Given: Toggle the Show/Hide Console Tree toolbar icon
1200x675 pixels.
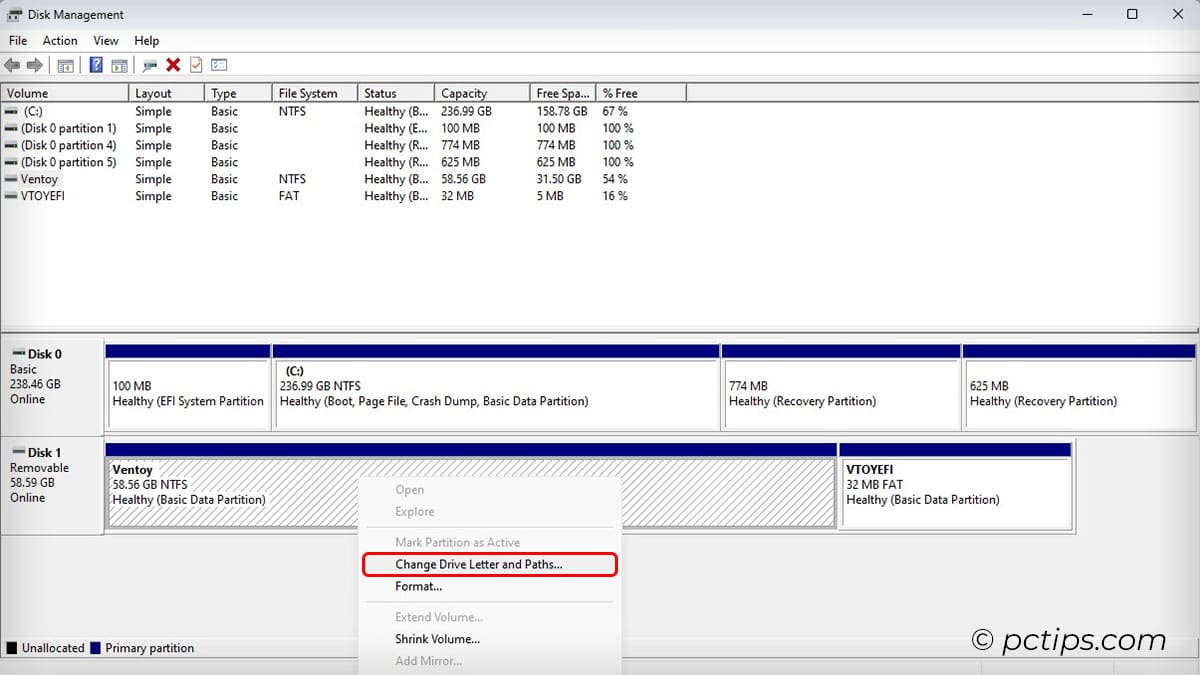Looking at the screenshot, I should pyautogui.click(x=65, y=64).
